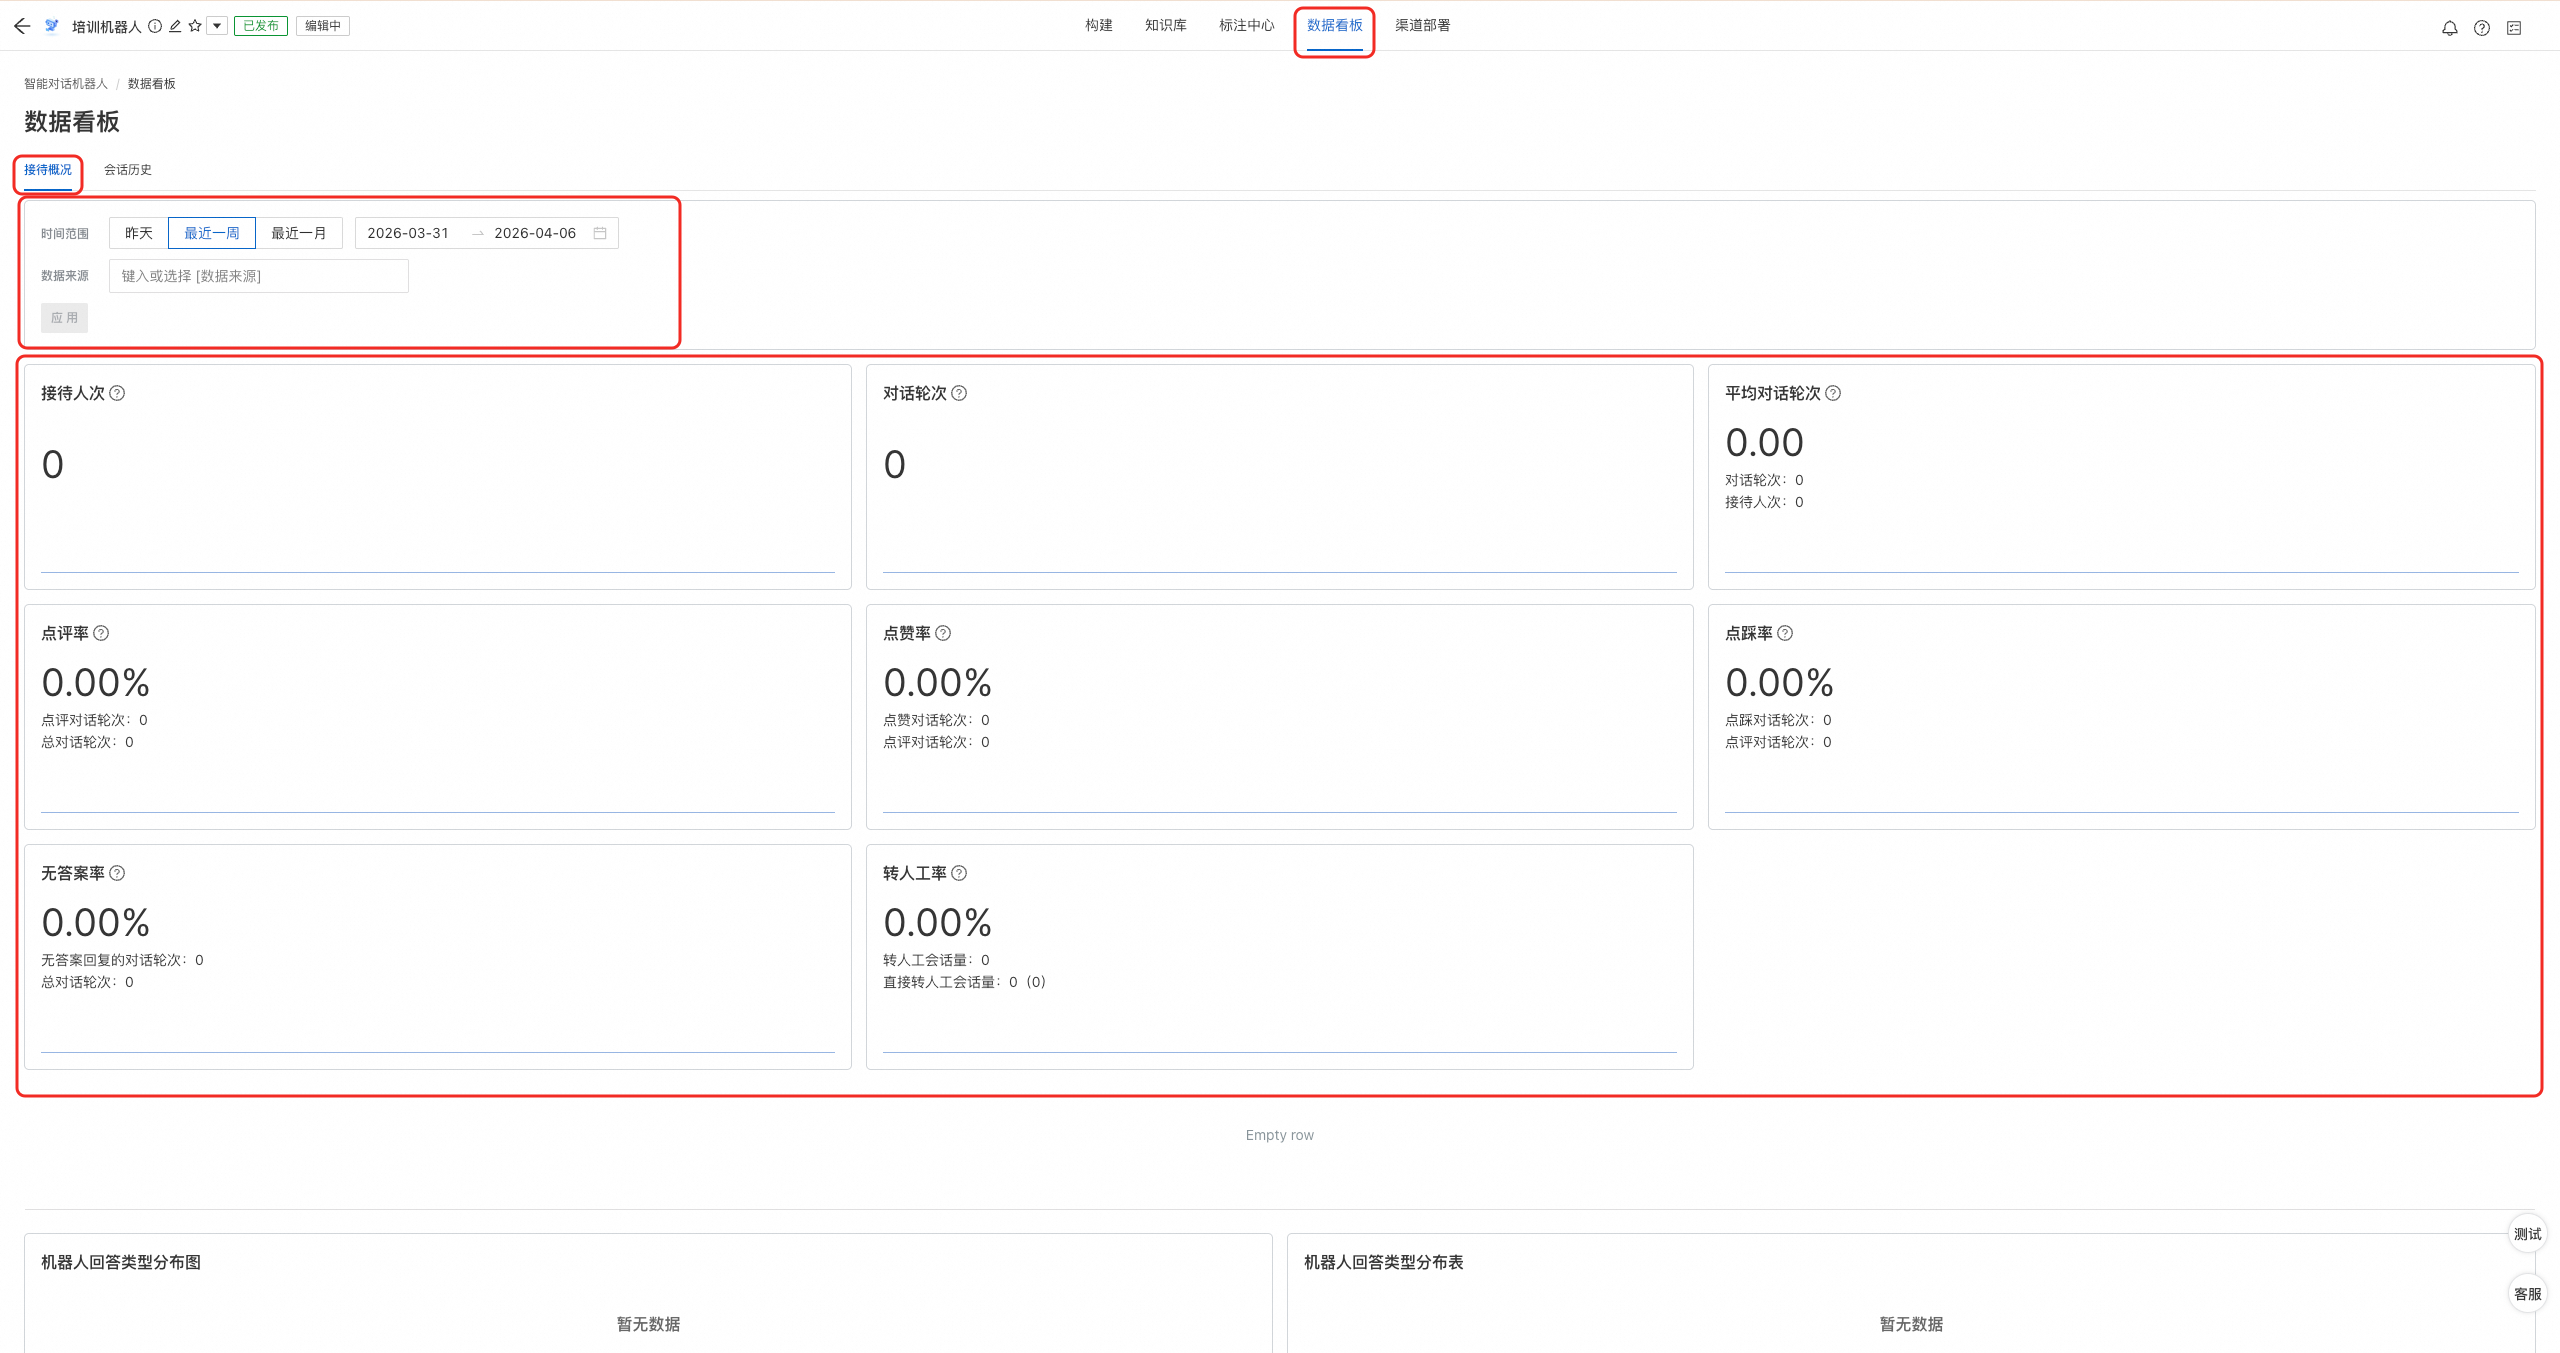Click the help icon beside 对话轮次
Image resolution: width=2560 pixels, height=1353 pixels.
click(959, 393)
